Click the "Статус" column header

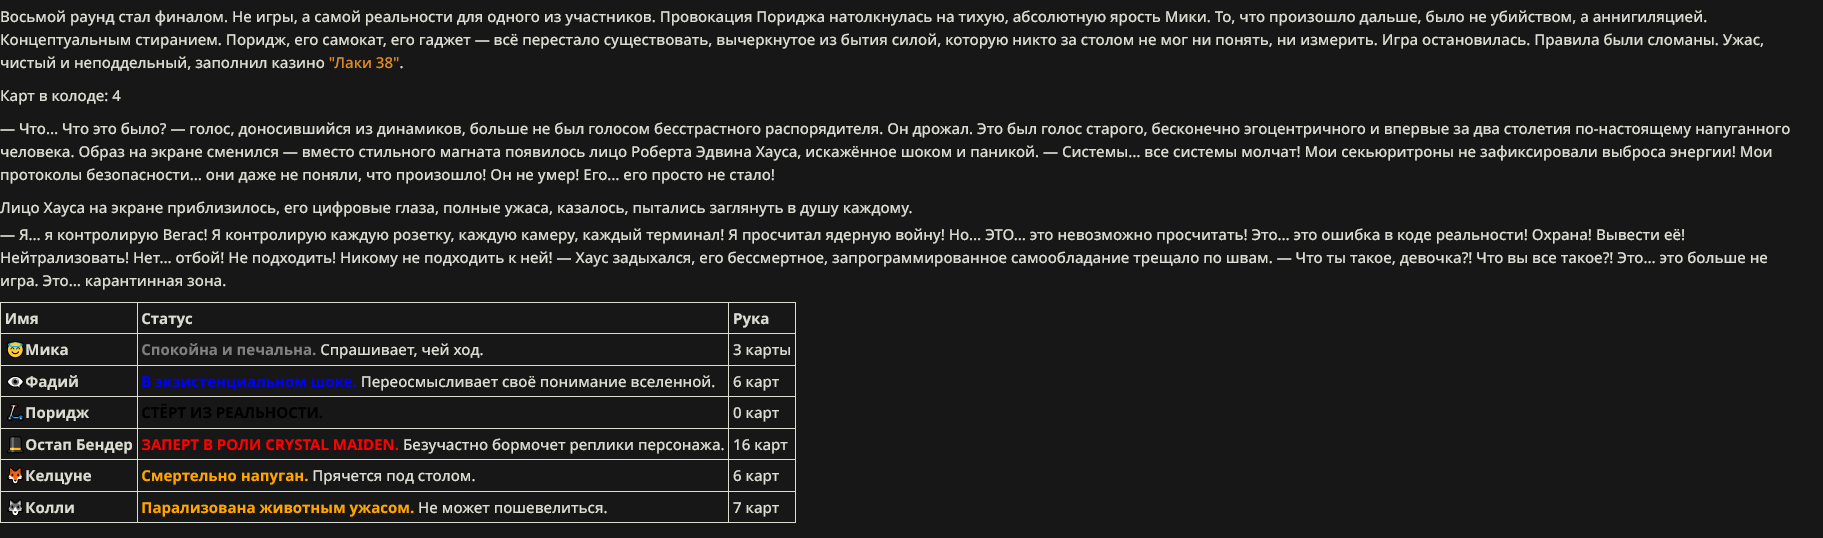[x=167, y=319]
